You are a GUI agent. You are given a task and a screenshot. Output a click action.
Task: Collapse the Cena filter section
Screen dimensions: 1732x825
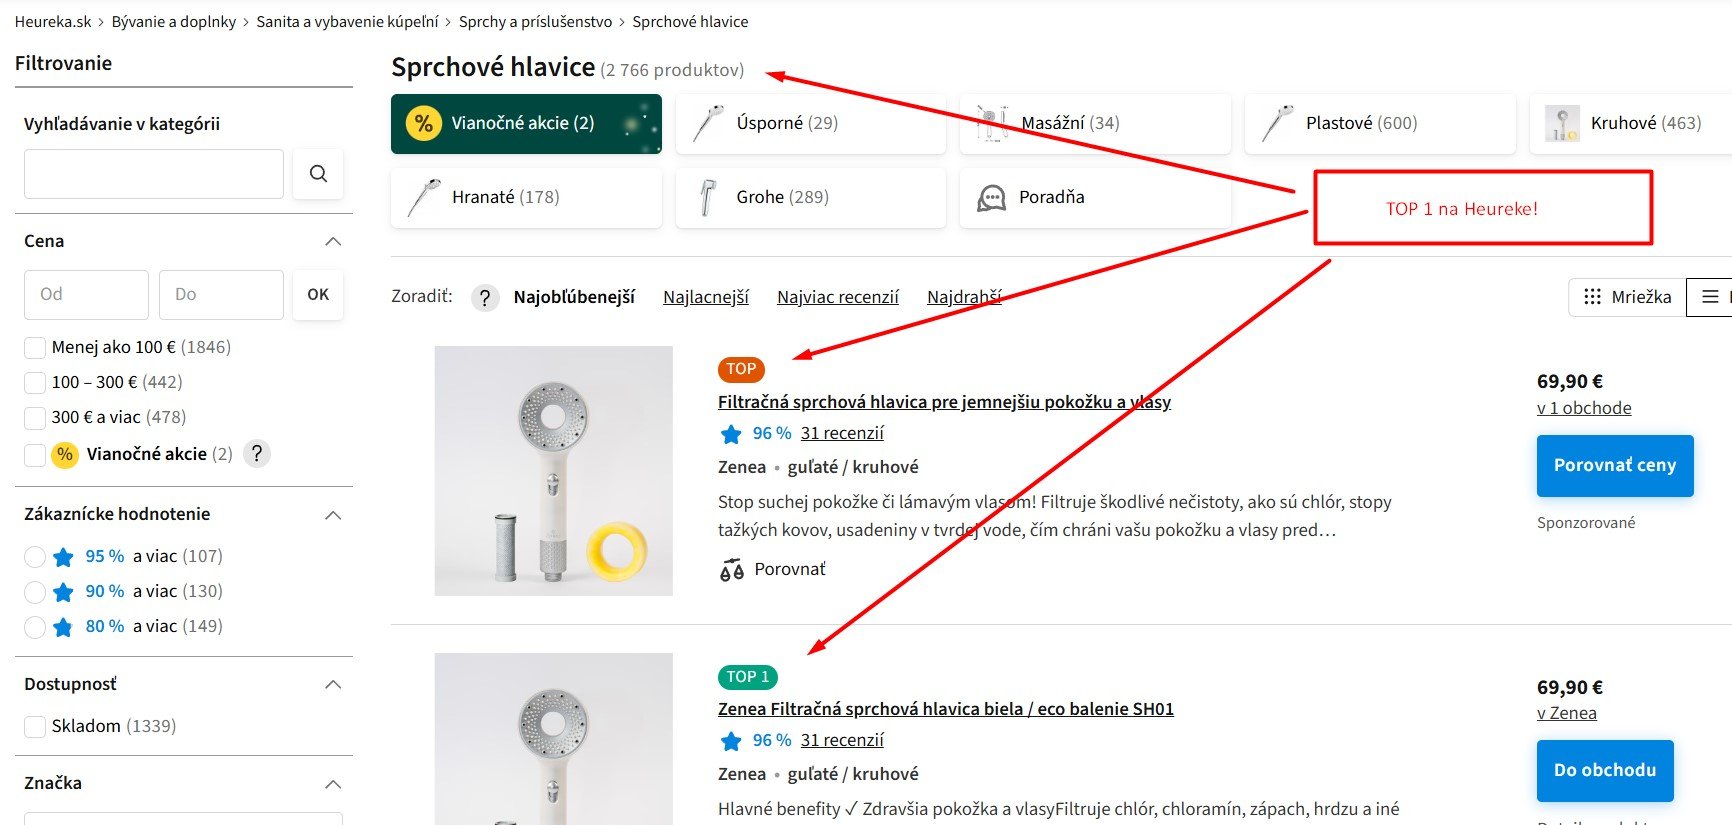(x=334, y=242)
